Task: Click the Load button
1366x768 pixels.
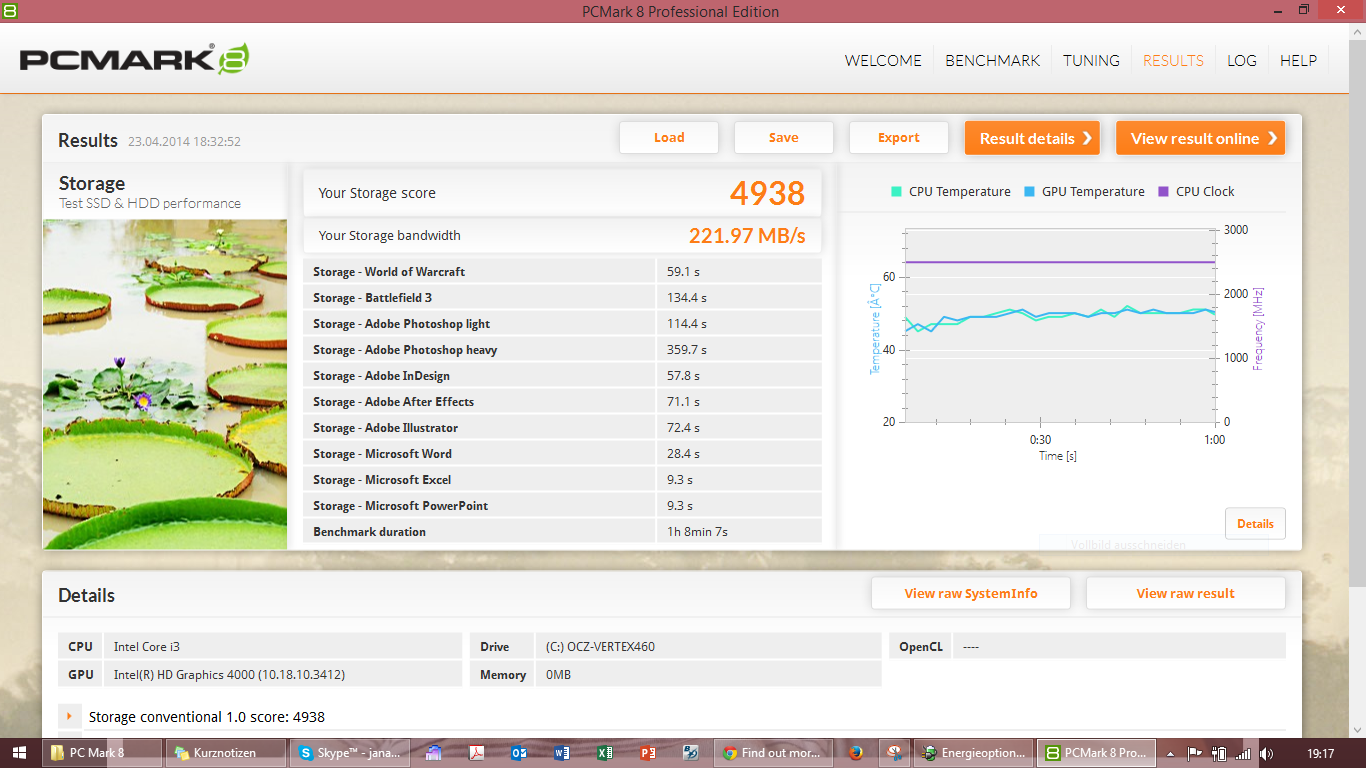Action: (669, 138)
